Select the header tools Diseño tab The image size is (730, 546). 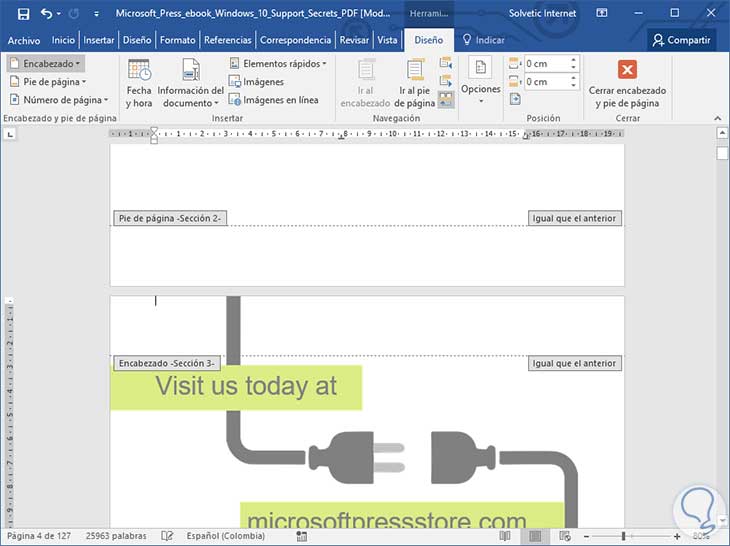(x=429, y=40)
